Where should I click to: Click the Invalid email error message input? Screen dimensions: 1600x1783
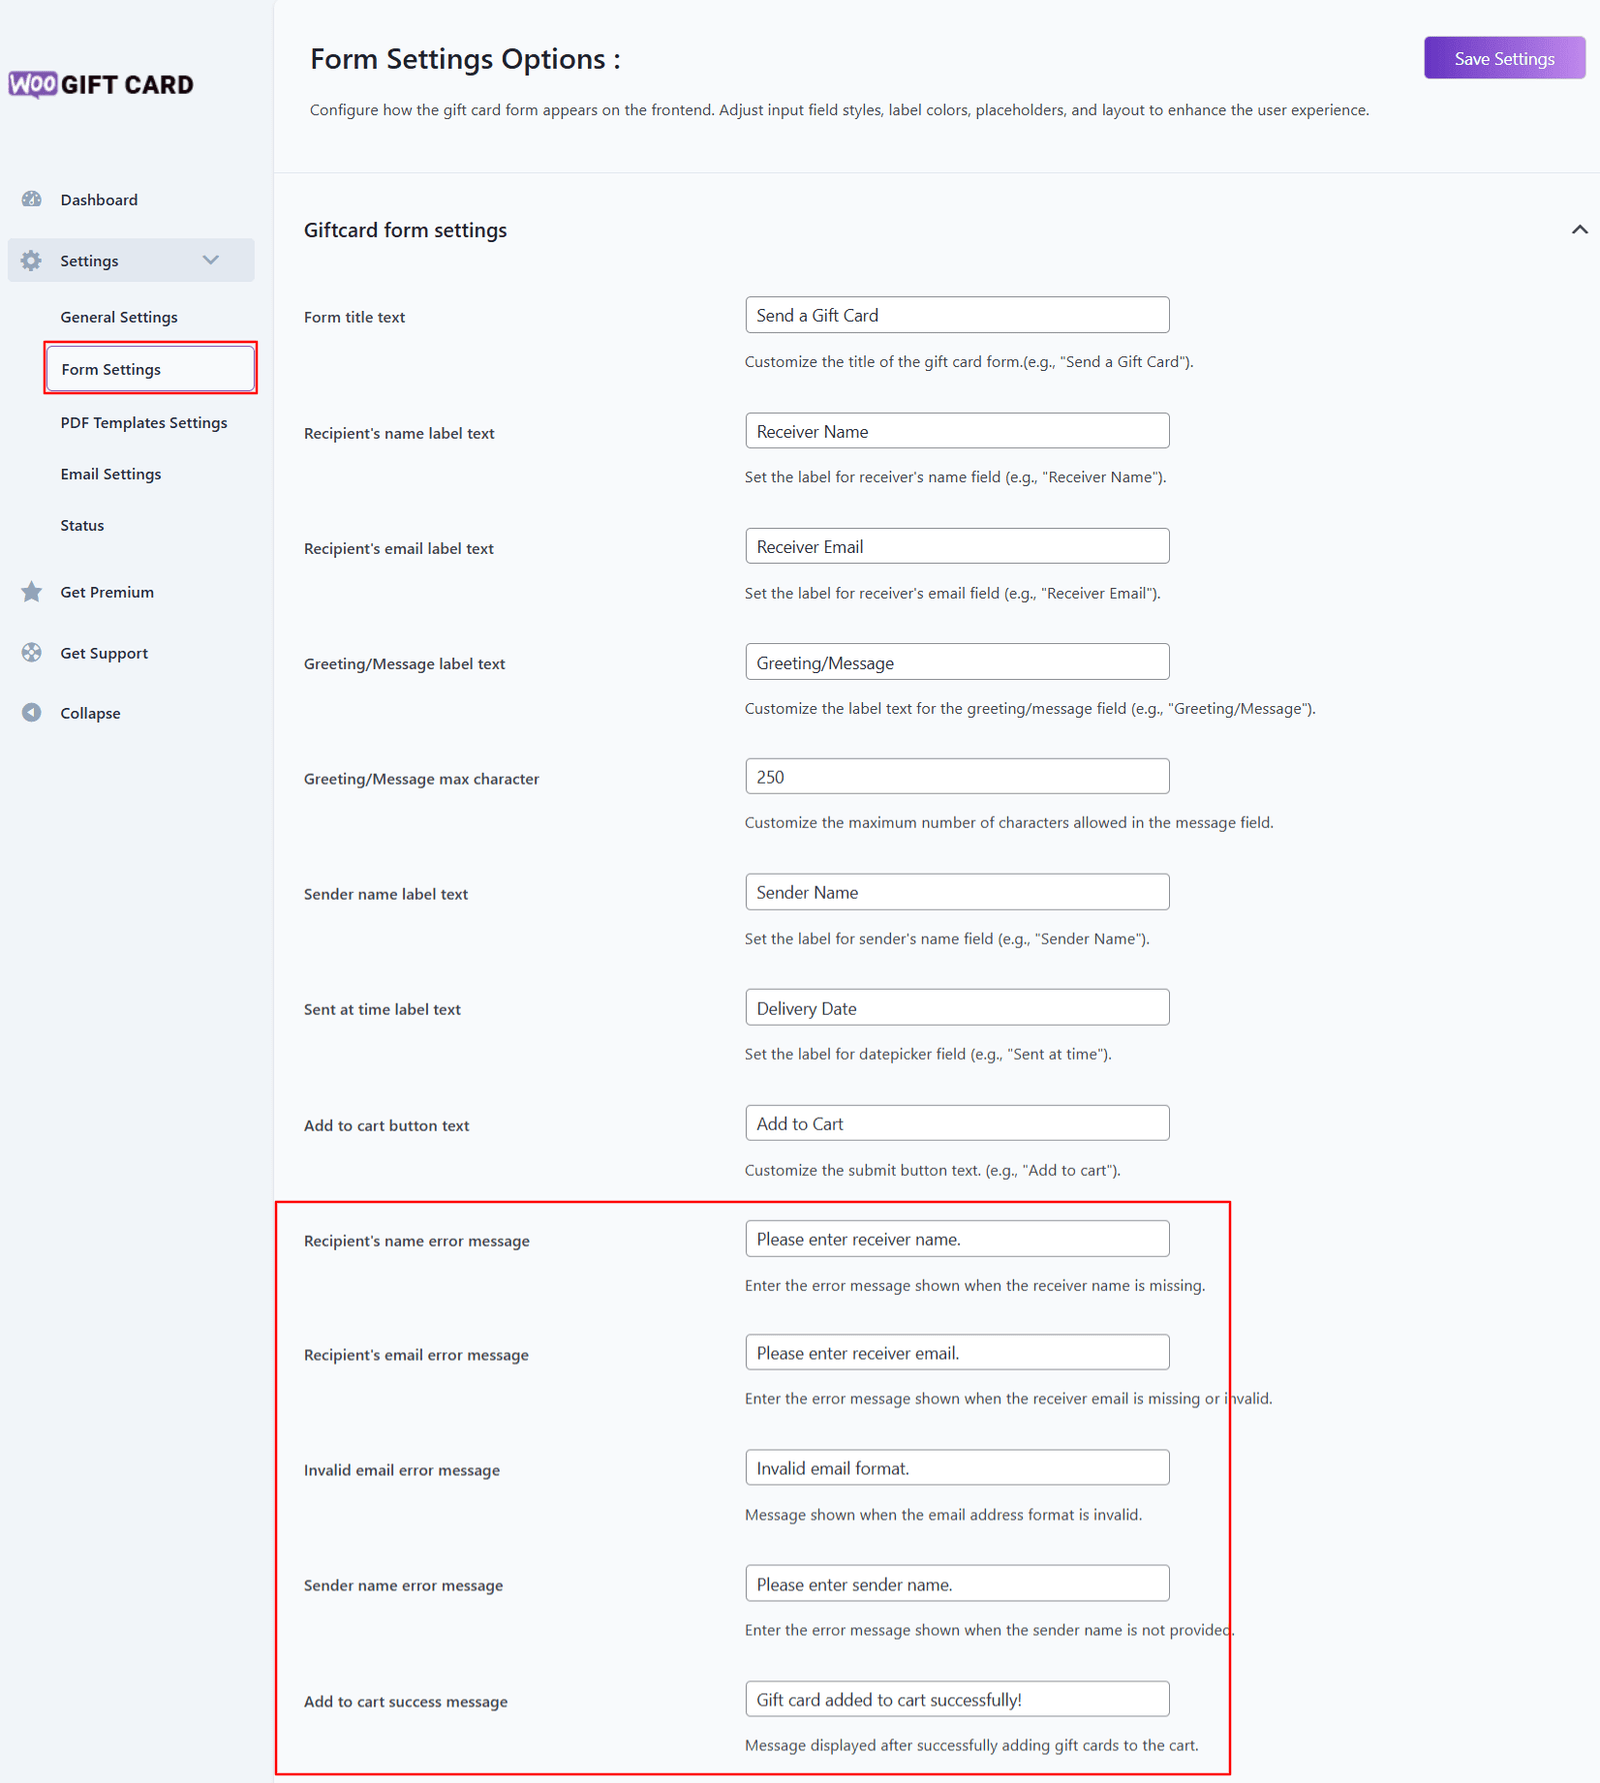(x=956, y=1468)
